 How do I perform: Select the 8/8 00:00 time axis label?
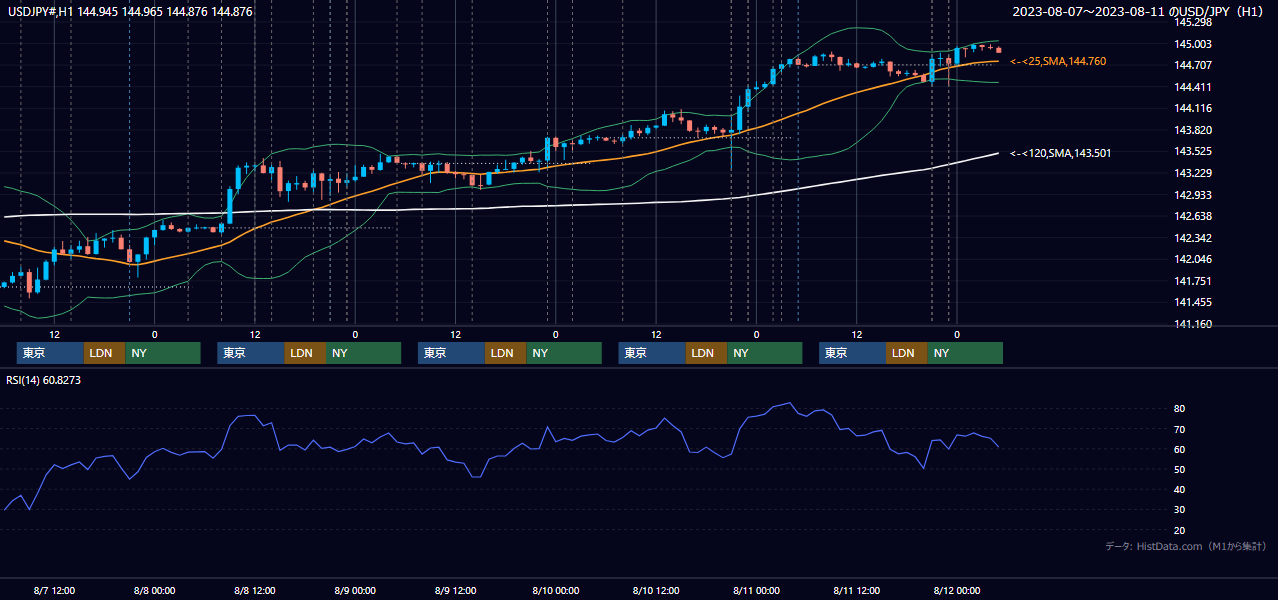[154, 590]
